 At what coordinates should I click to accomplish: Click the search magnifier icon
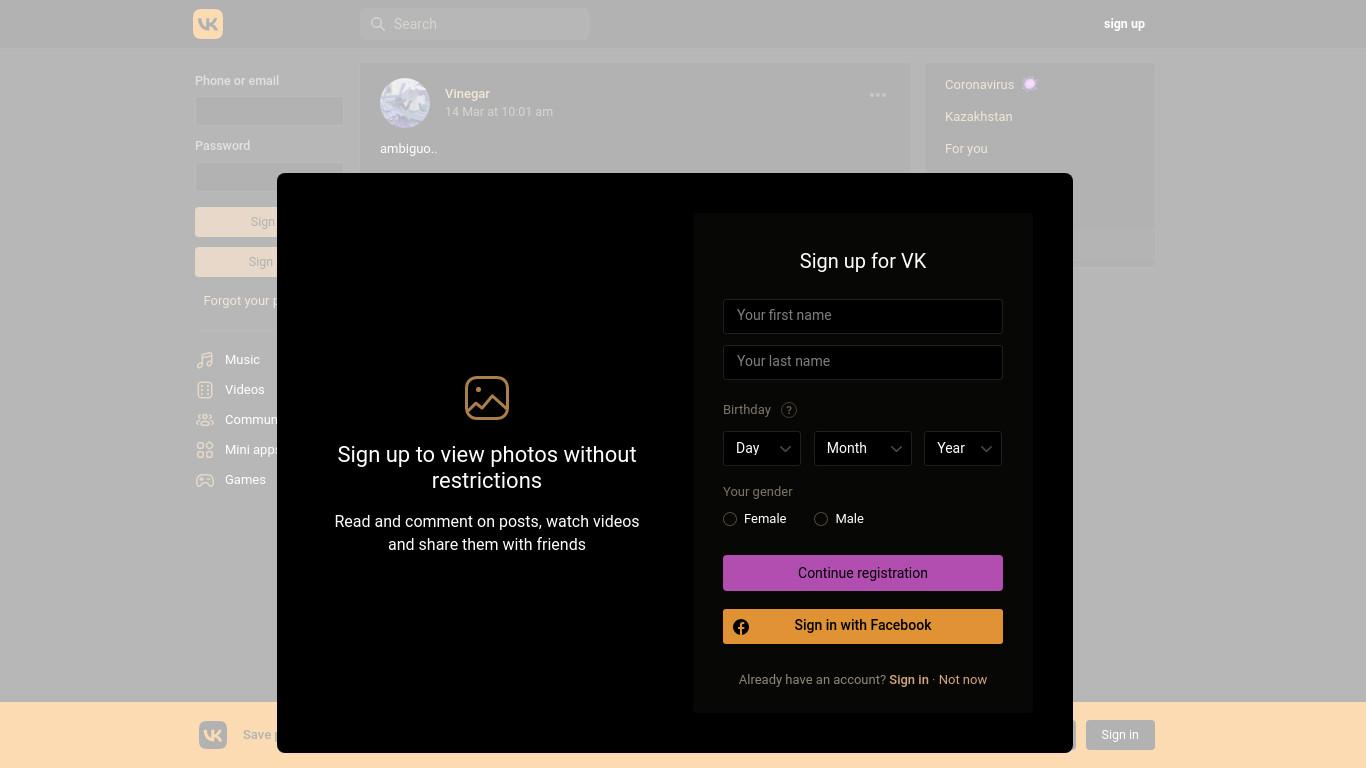(378, 24)
